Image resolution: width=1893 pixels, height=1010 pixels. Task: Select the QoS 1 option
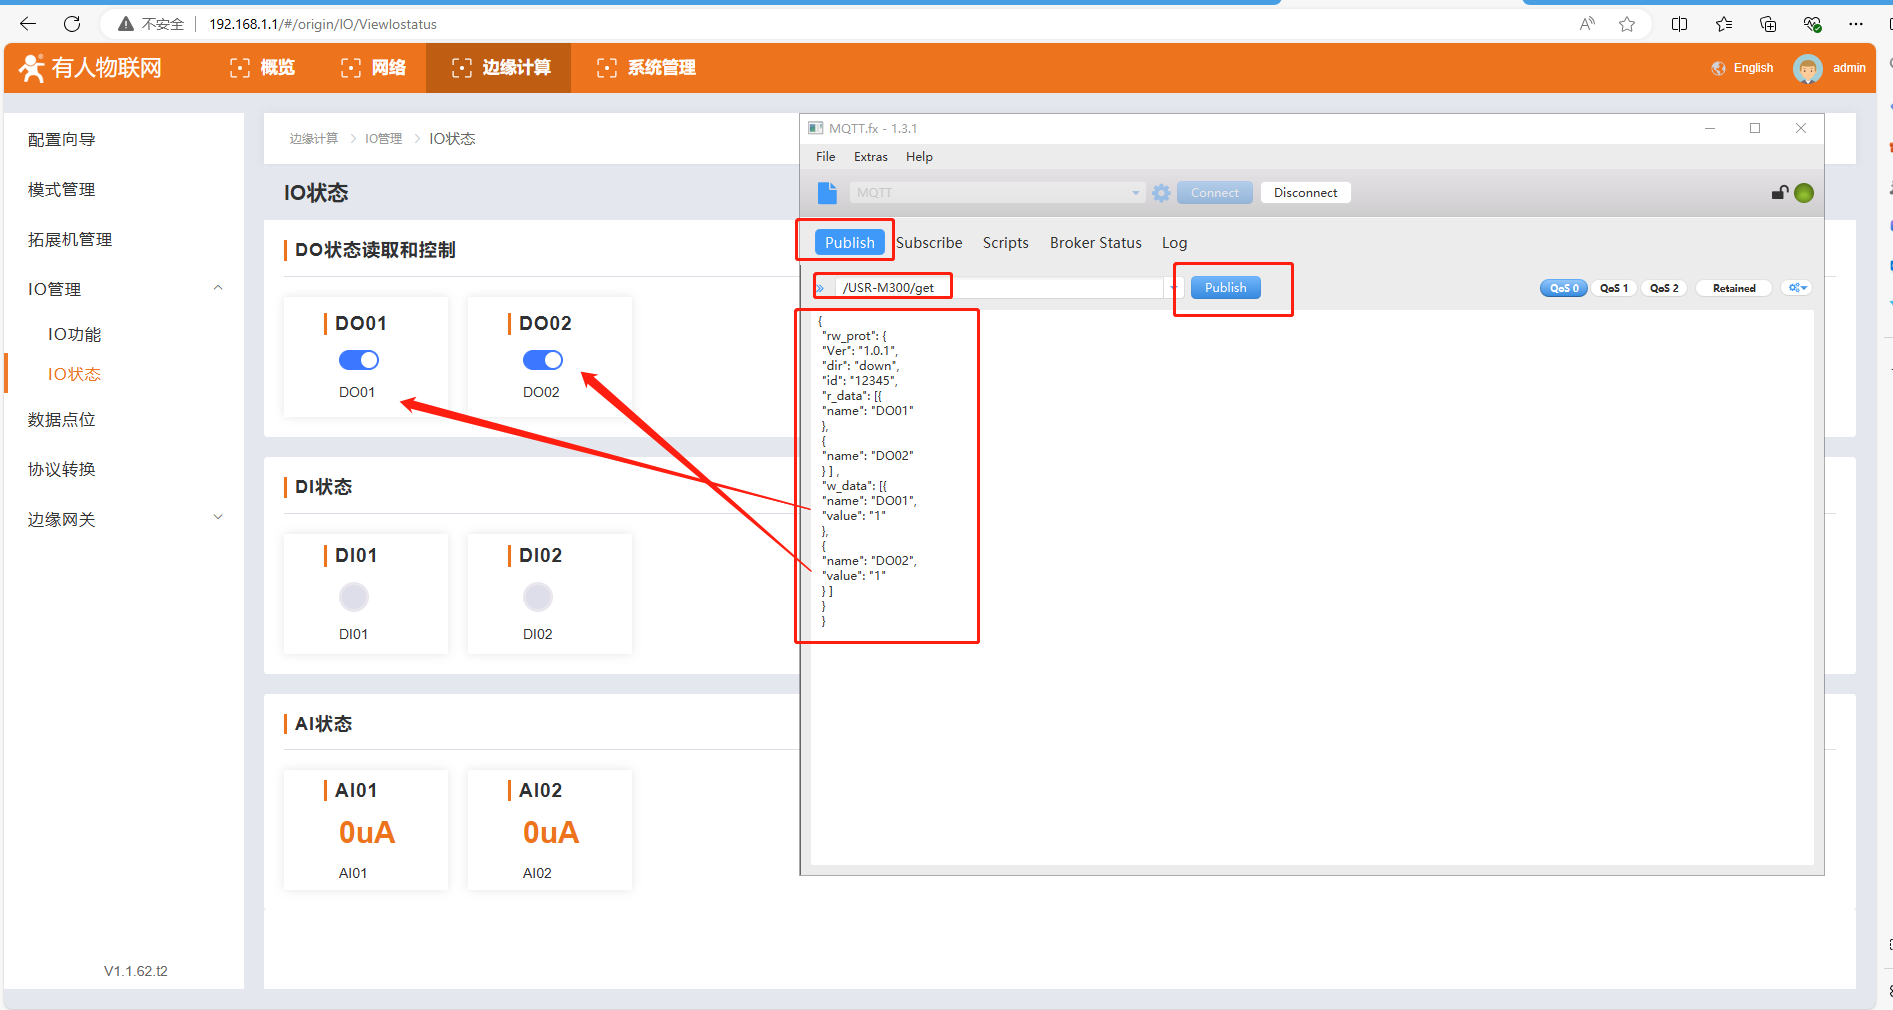[x=1613, y=288]
